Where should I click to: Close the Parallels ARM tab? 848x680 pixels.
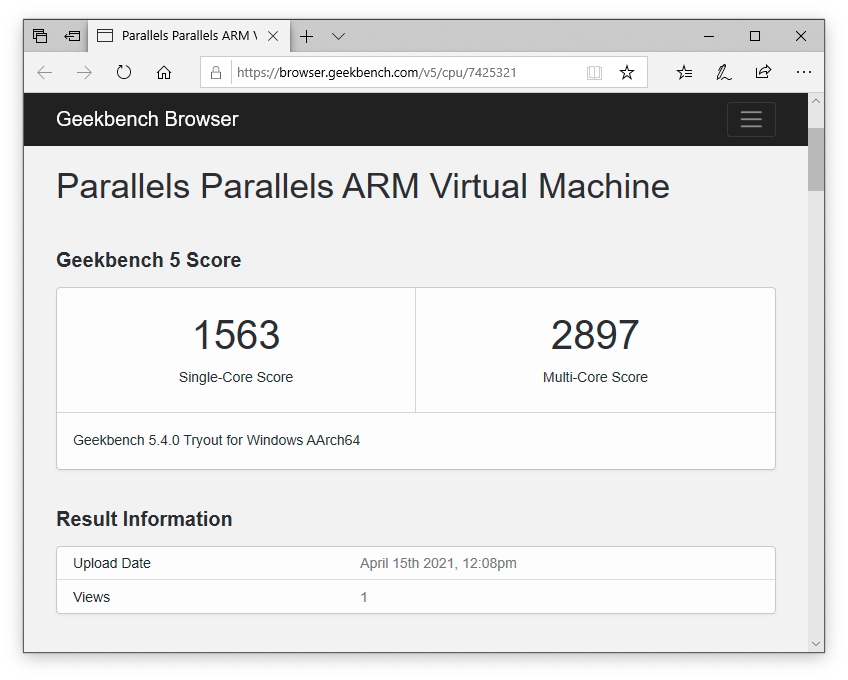coord(273,36)
